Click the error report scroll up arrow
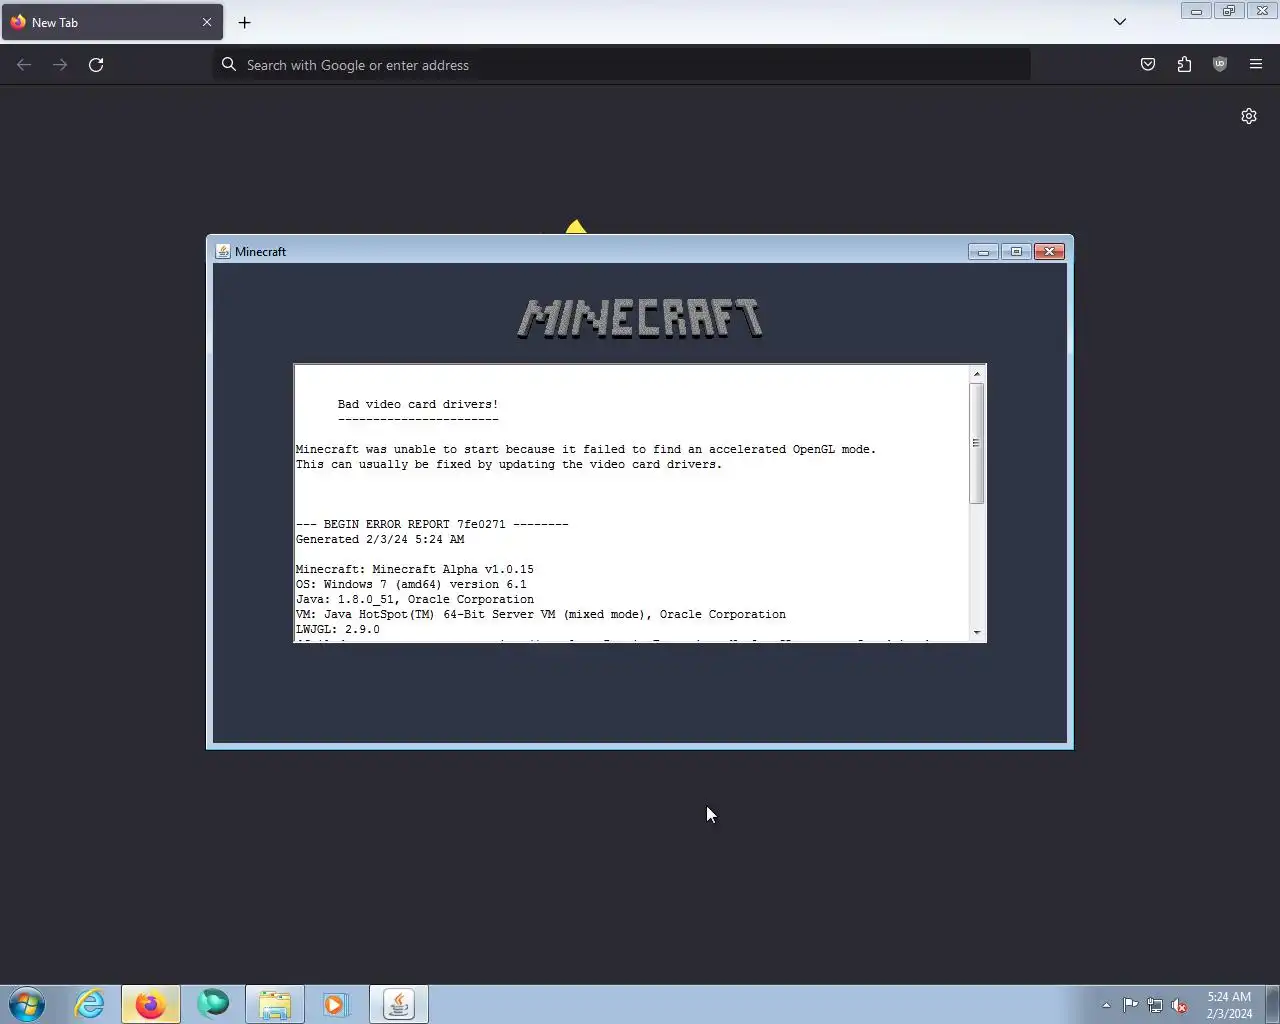Image resolution: width=1280 pixels, height=1024 pixels. point(977,374)
